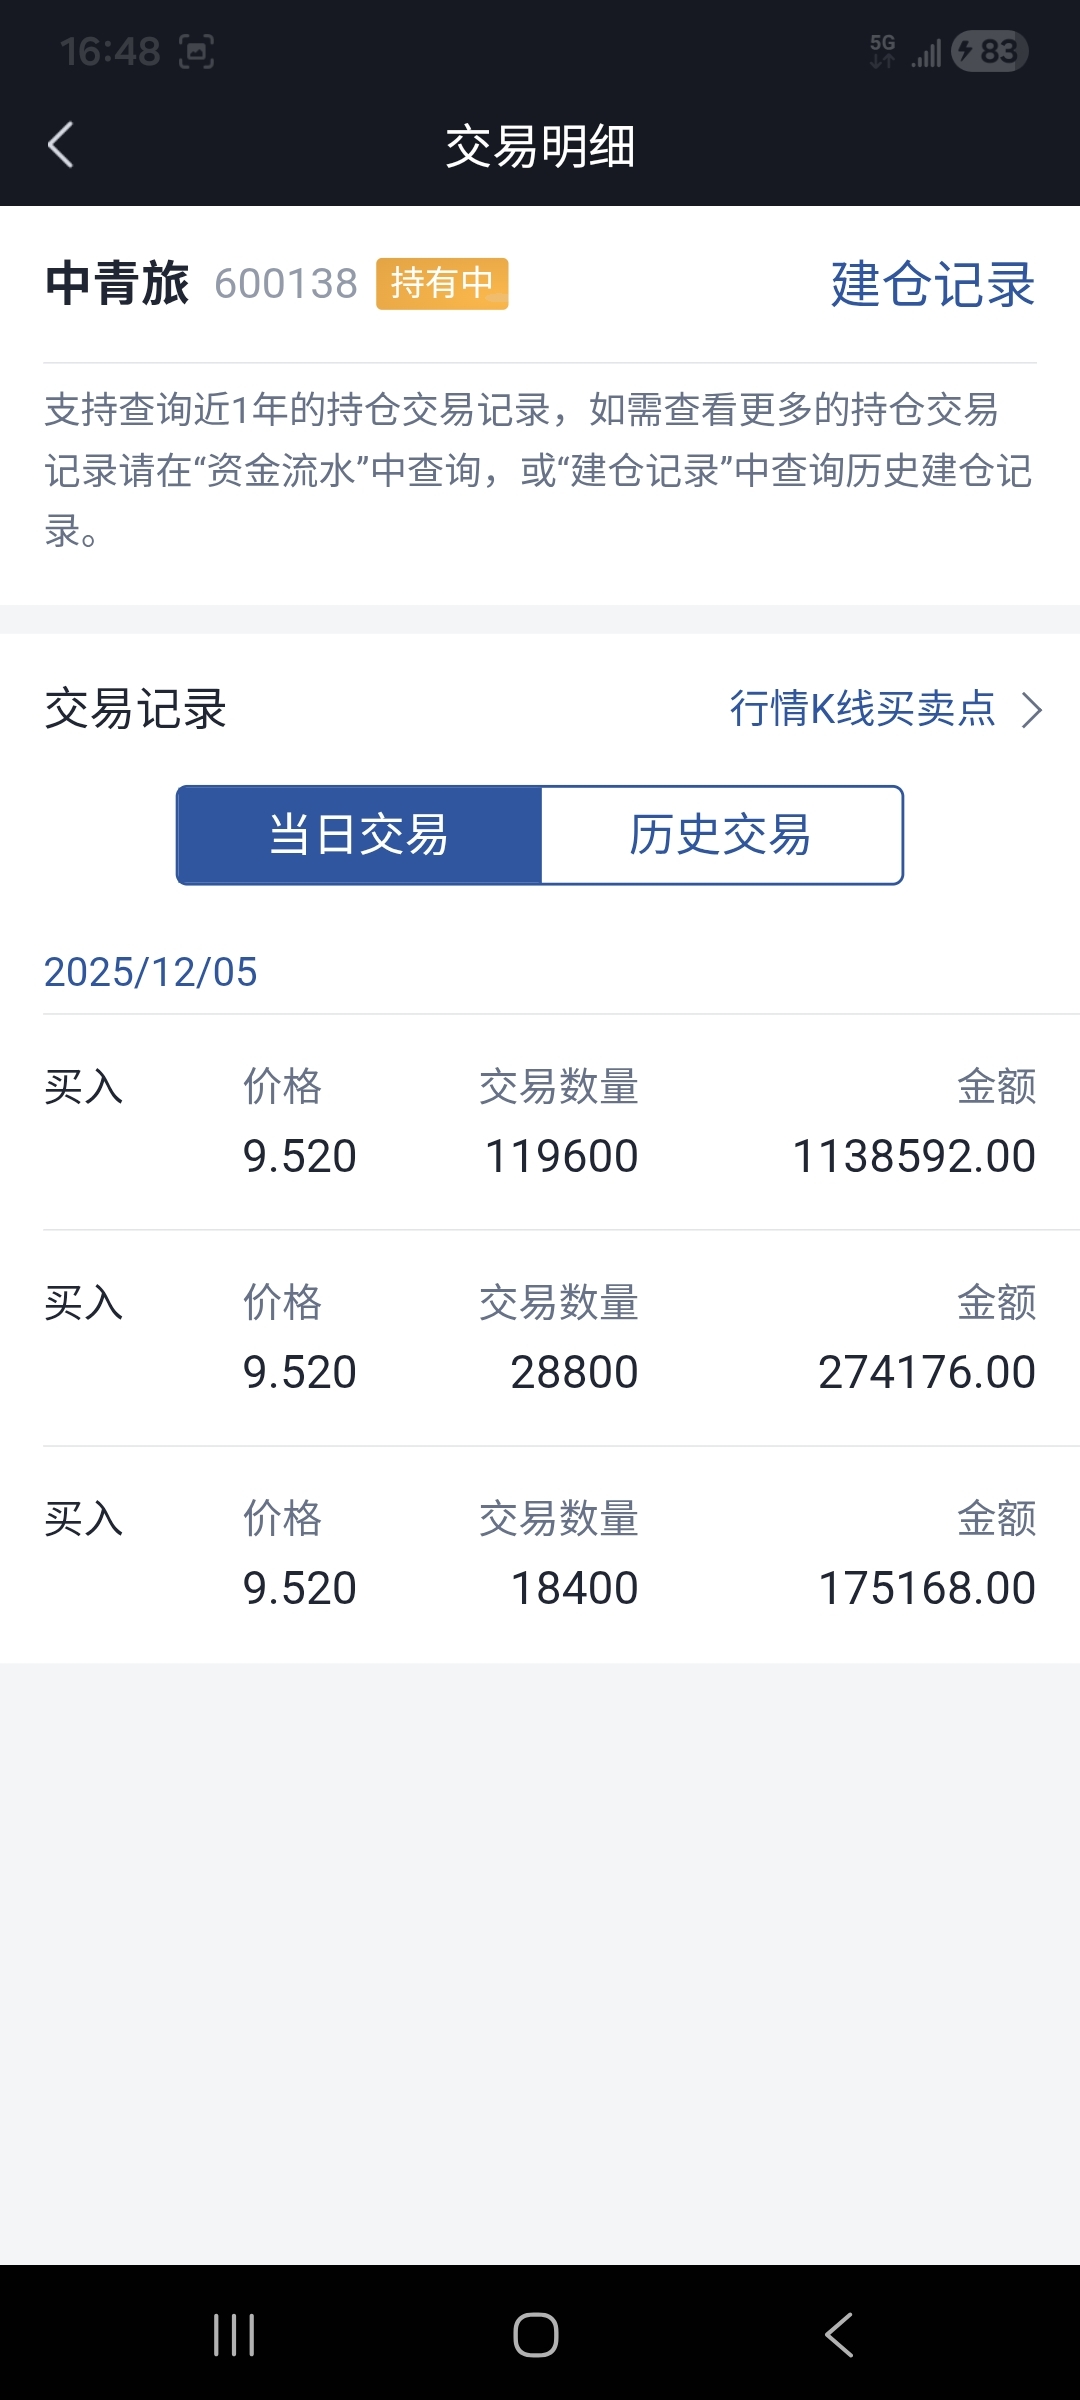1080x2400 pixels.
Task: Tap the screen record icon in status bar
Action: click(197, 52)
